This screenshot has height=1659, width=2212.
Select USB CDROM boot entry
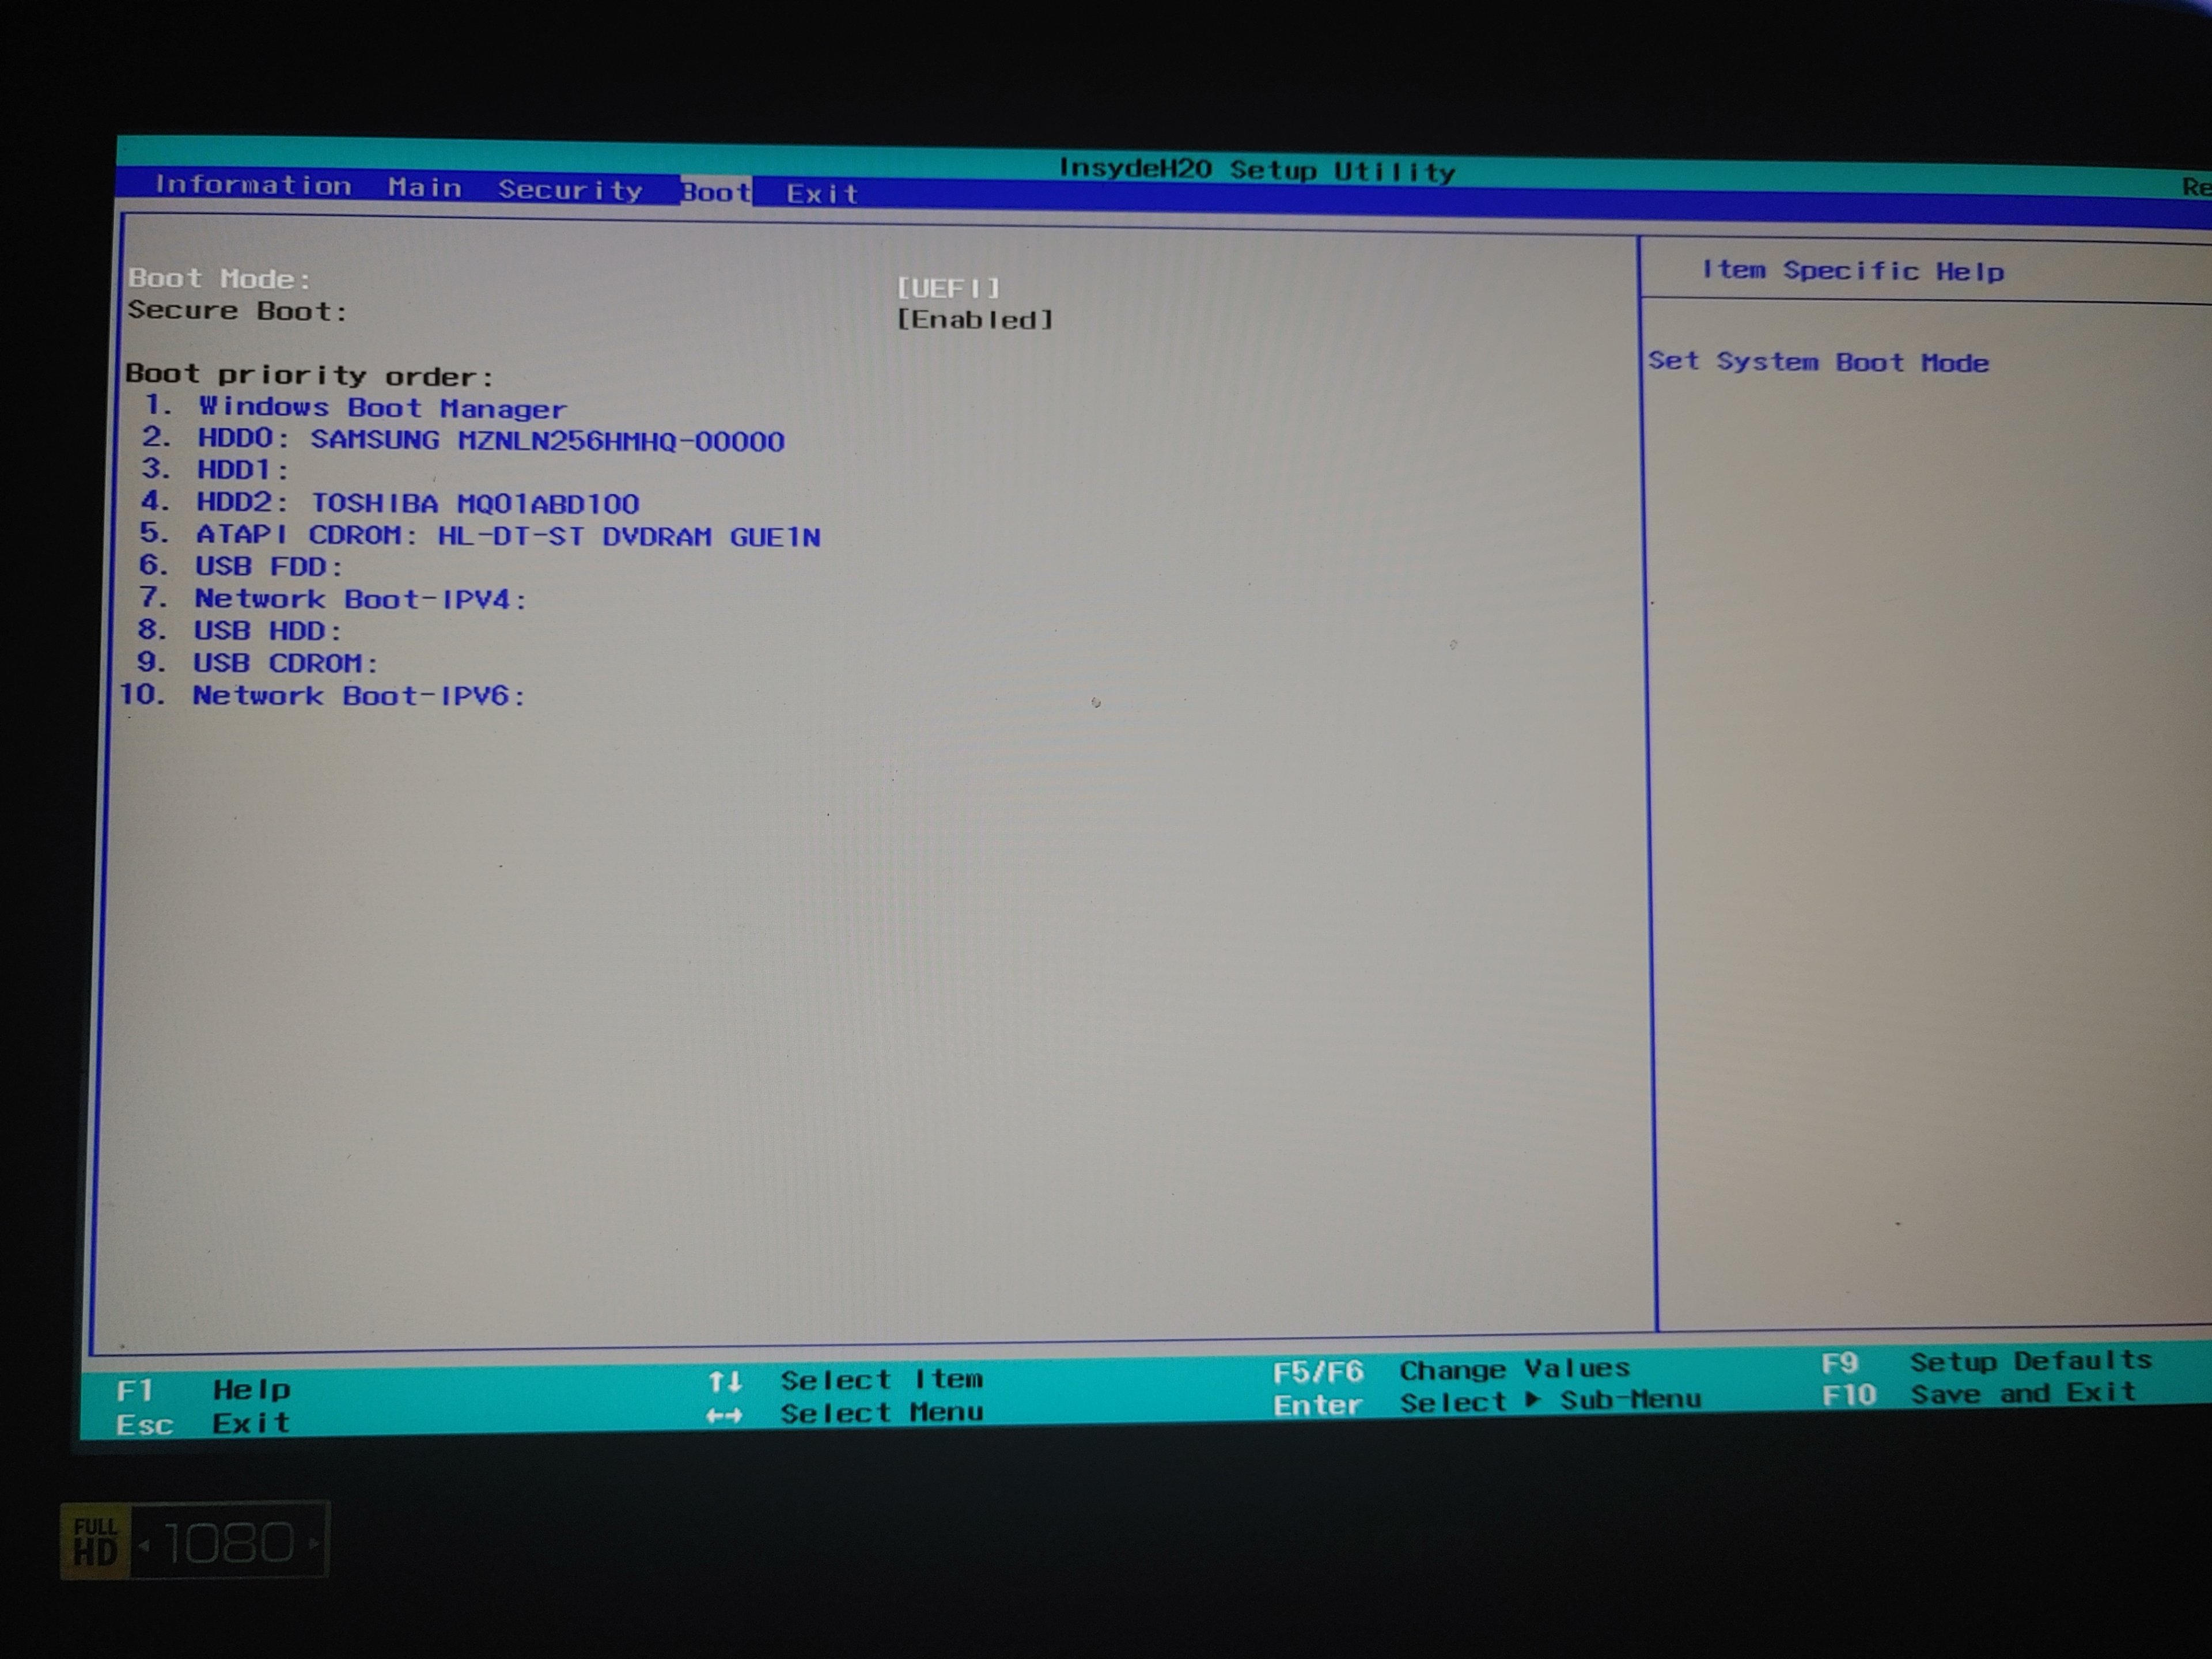285,663
